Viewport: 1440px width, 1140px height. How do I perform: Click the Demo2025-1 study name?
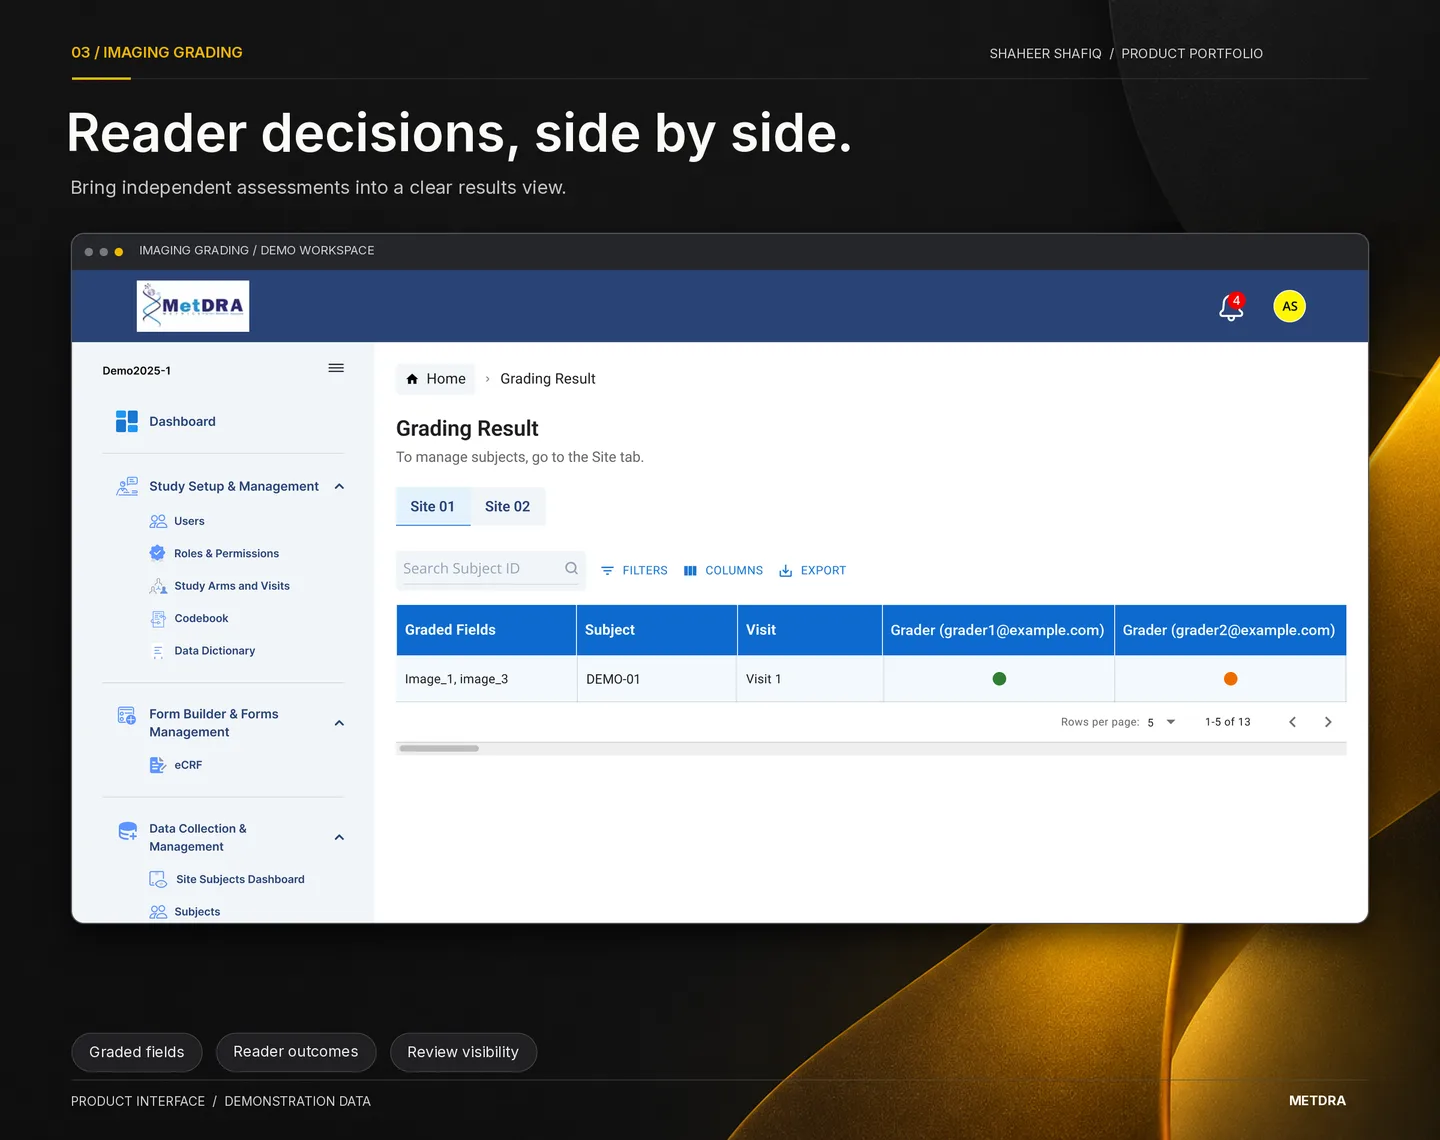[x=136, y=370]
